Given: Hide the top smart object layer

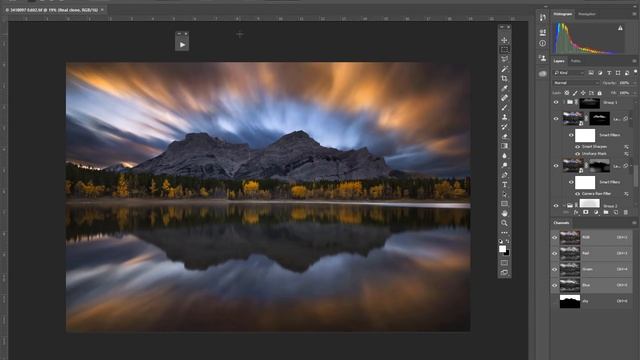Looking at the screenshot, I should coord(556,119).
